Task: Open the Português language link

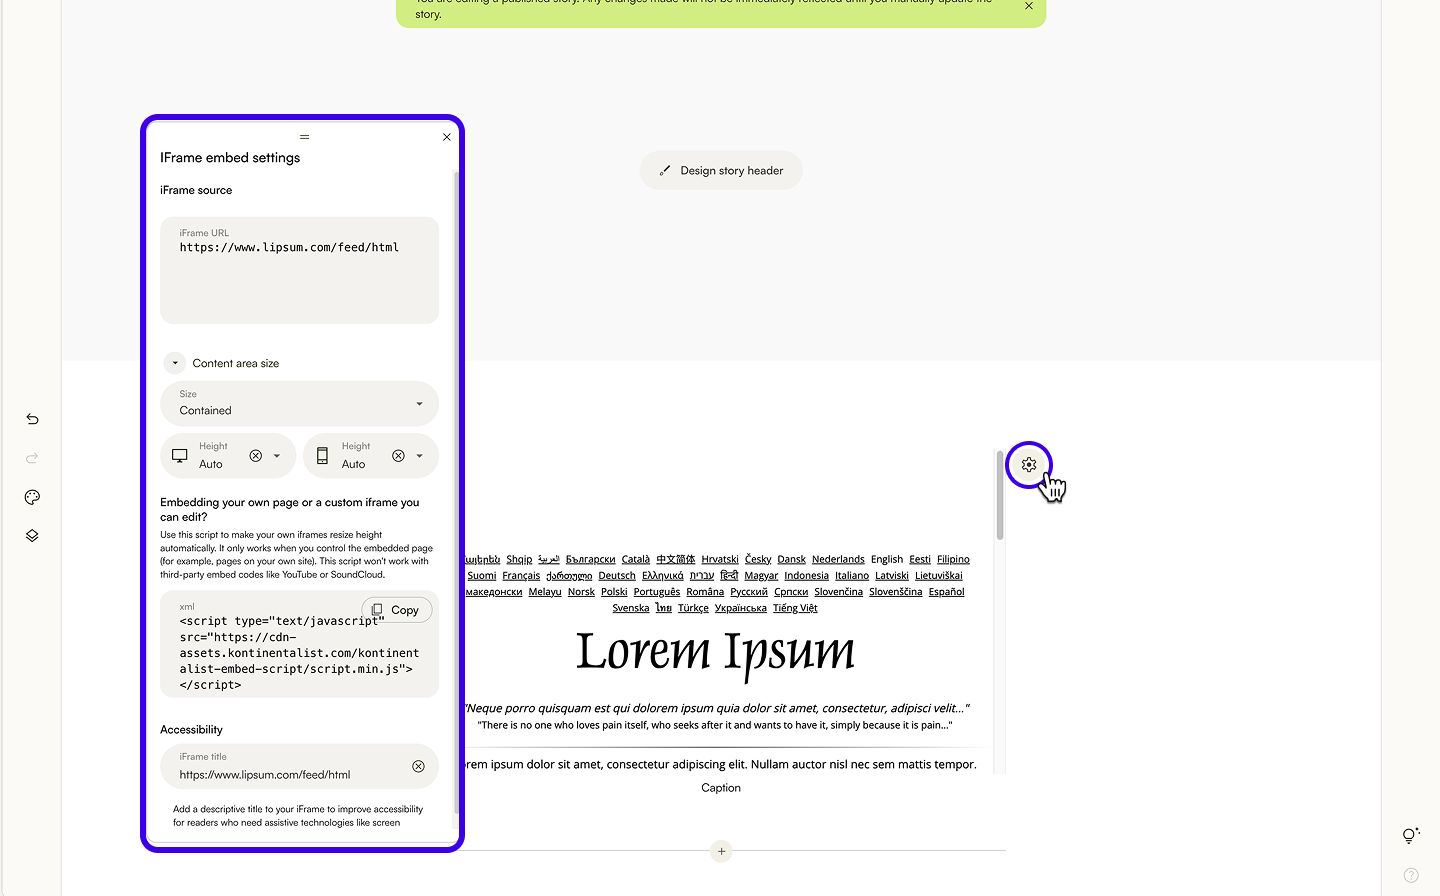Action: coord(657,592)
